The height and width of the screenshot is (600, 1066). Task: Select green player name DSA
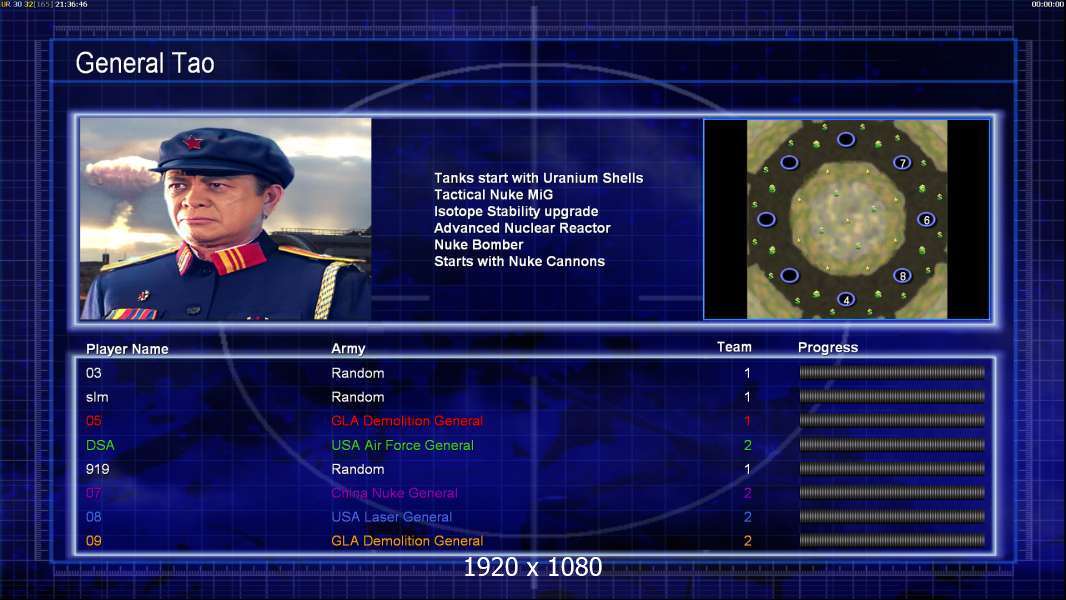point(100,445)
